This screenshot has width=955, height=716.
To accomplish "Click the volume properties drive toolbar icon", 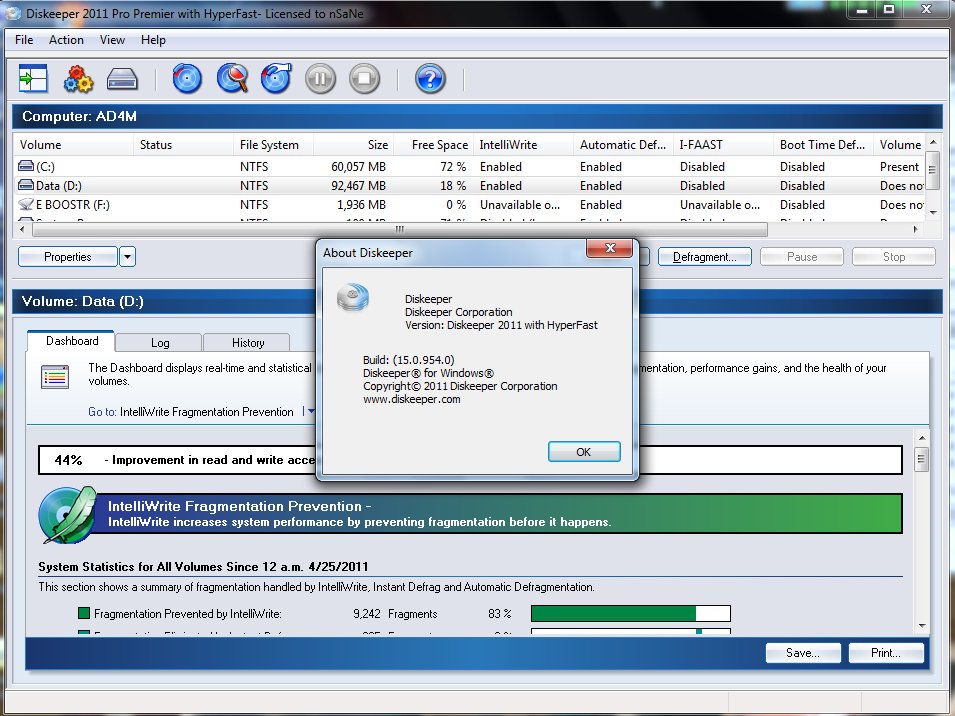I will coord(122,79).
